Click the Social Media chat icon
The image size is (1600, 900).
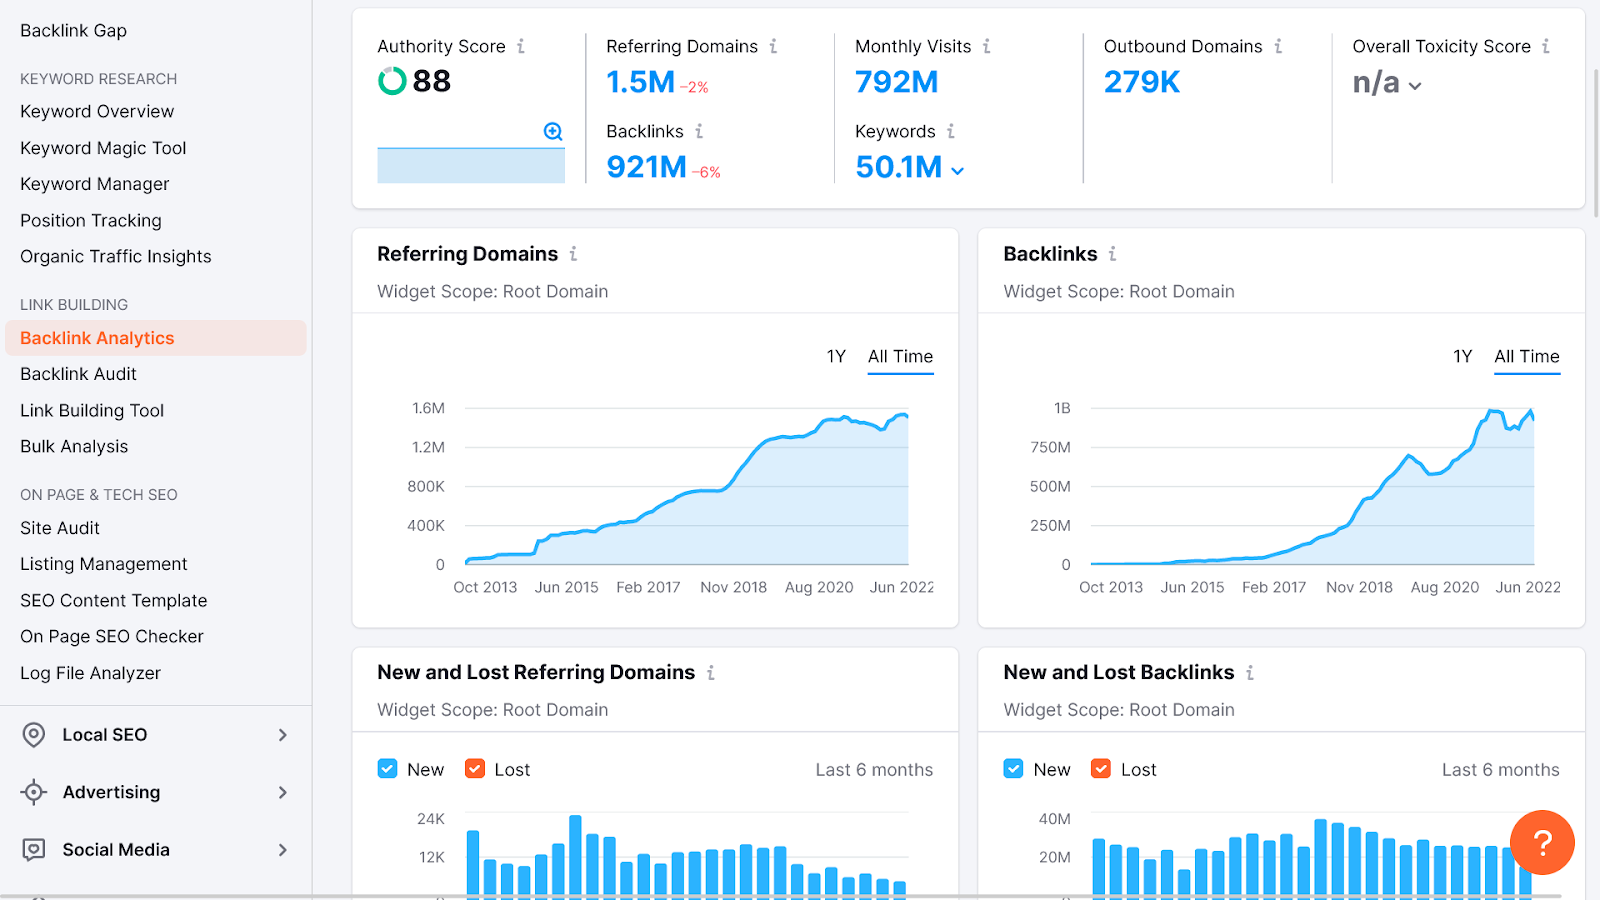pos(34,850)
